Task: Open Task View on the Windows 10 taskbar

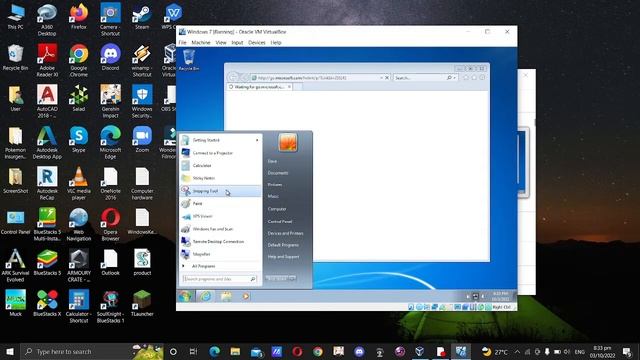Action: point(193,351)
